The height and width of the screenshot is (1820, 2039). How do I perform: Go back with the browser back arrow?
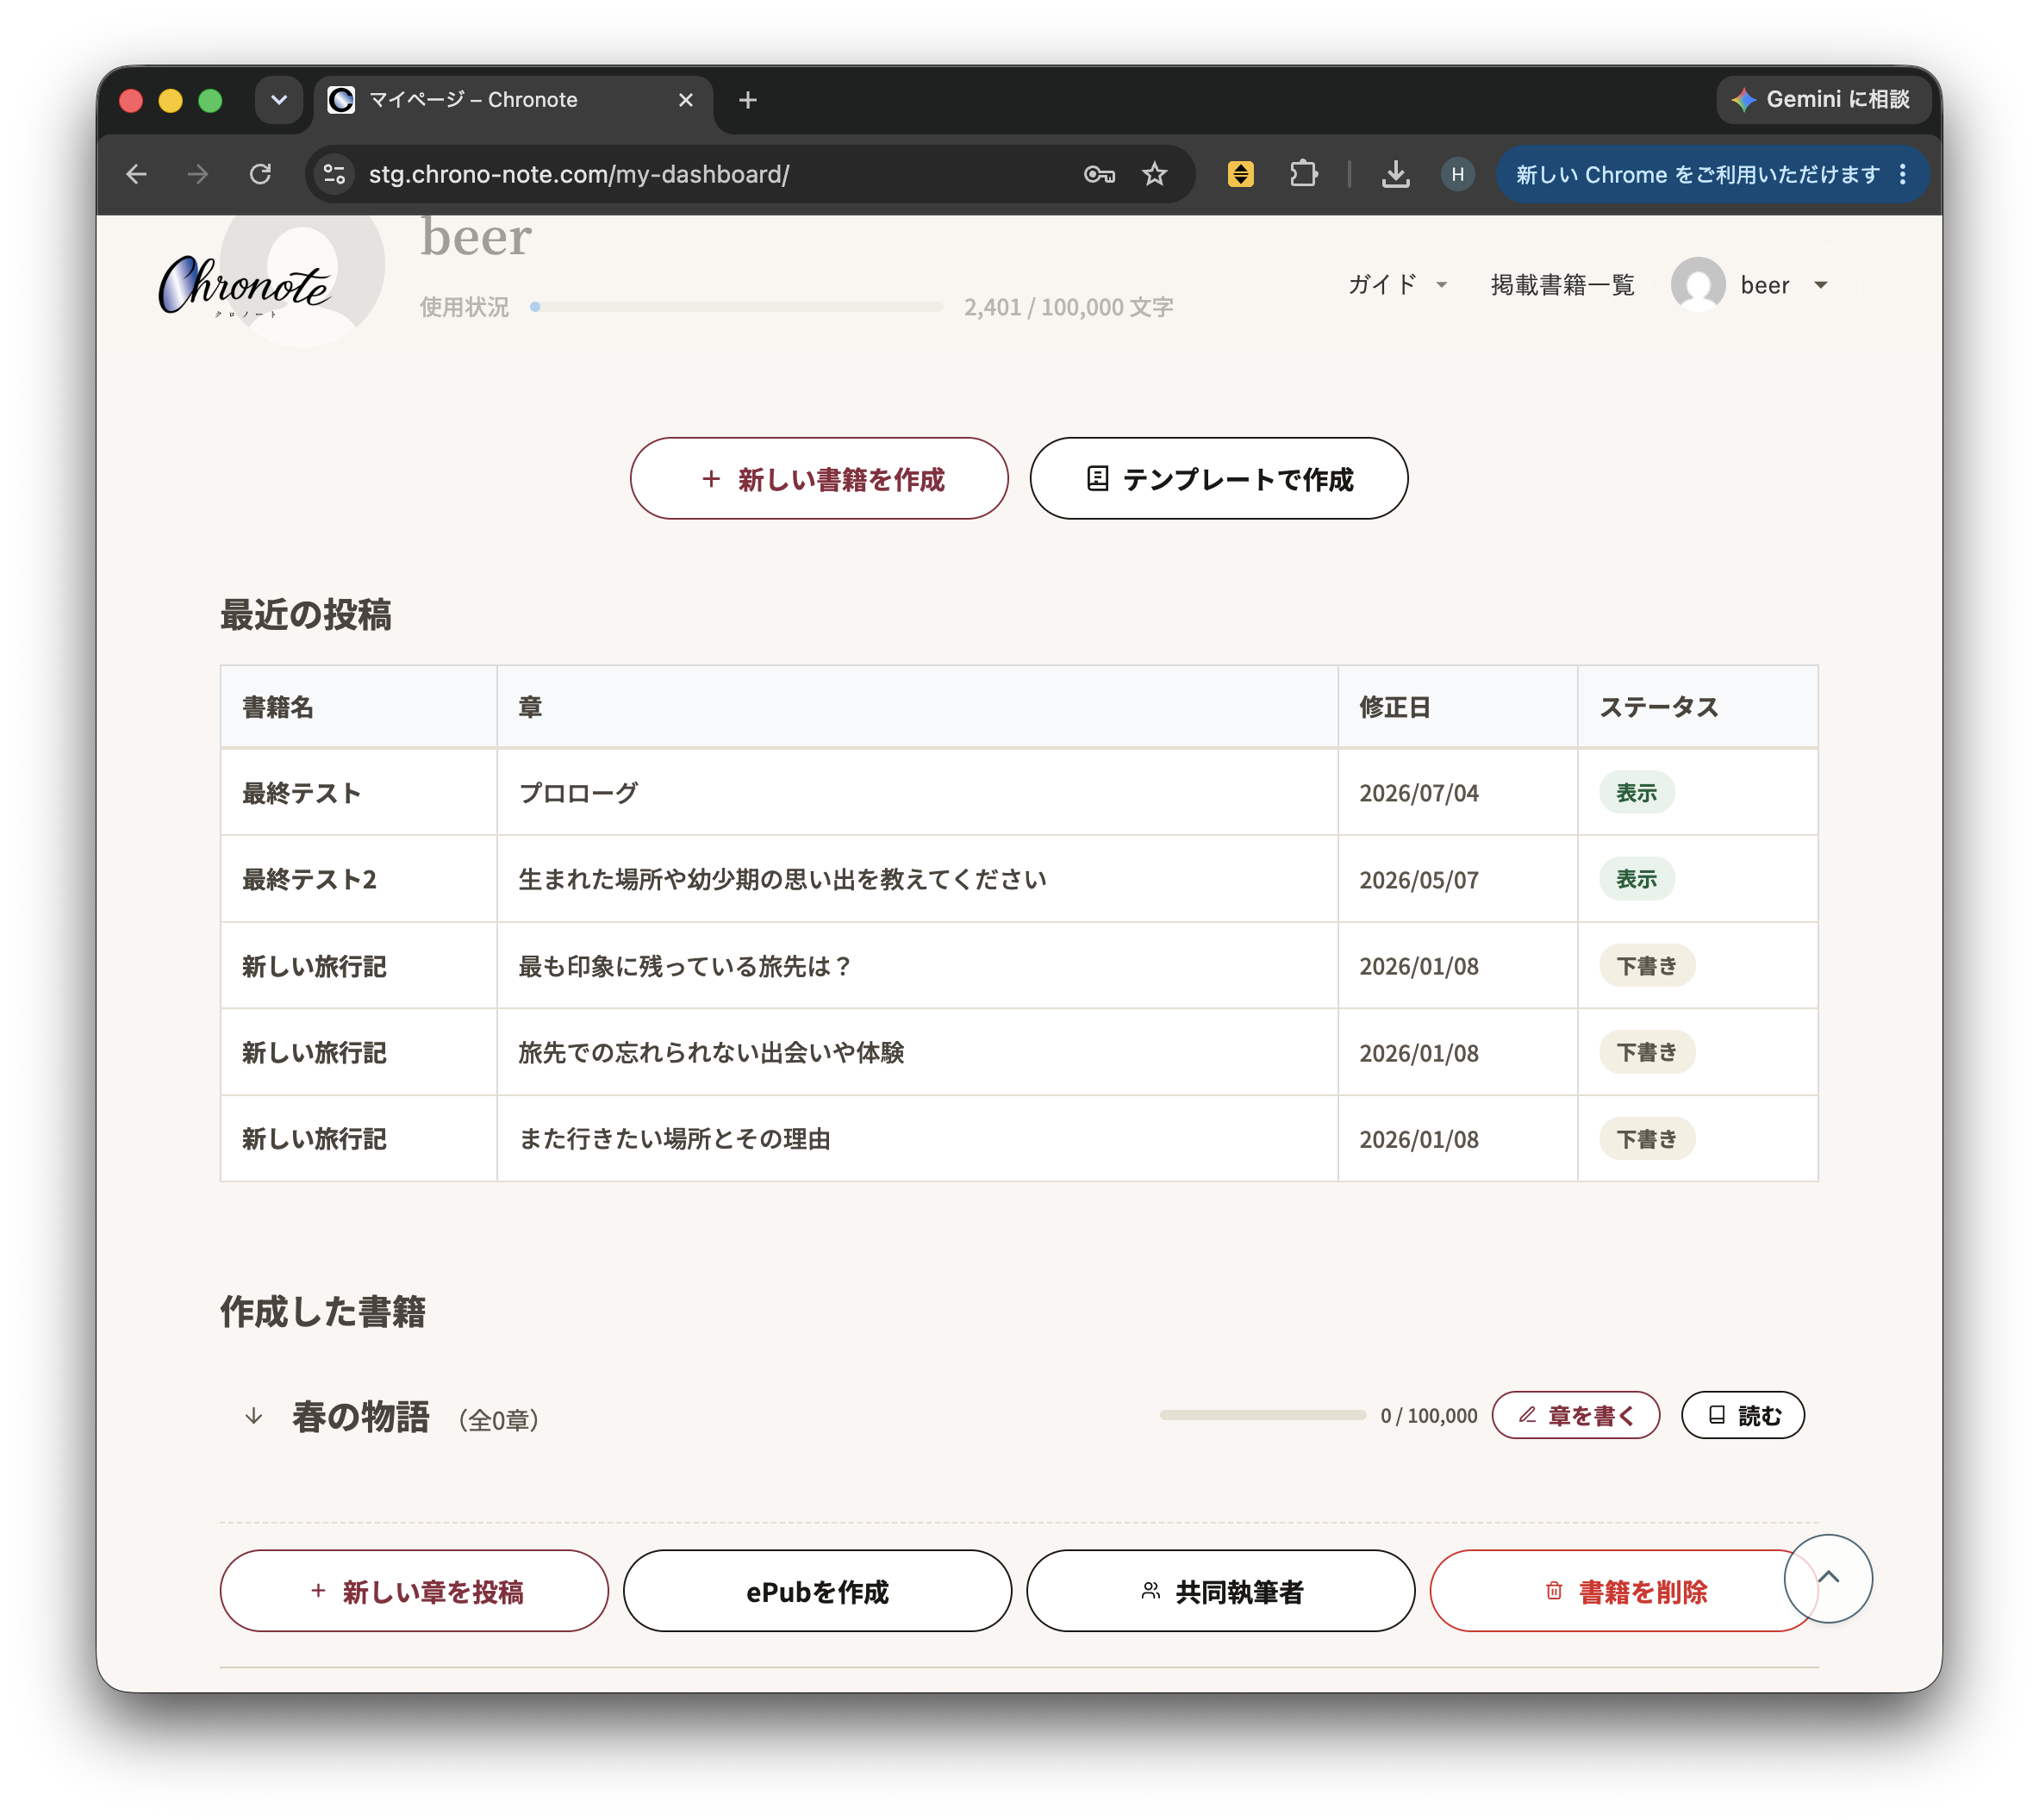(137, 174)
